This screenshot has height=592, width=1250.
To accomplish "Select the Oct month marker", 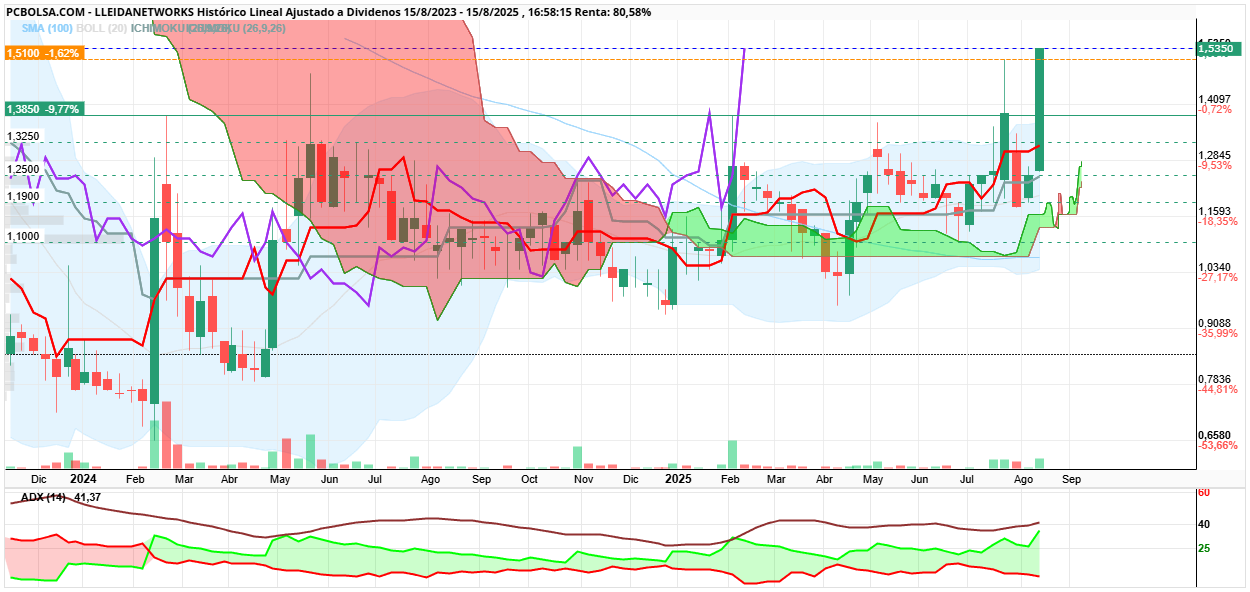I will [530, 480].
